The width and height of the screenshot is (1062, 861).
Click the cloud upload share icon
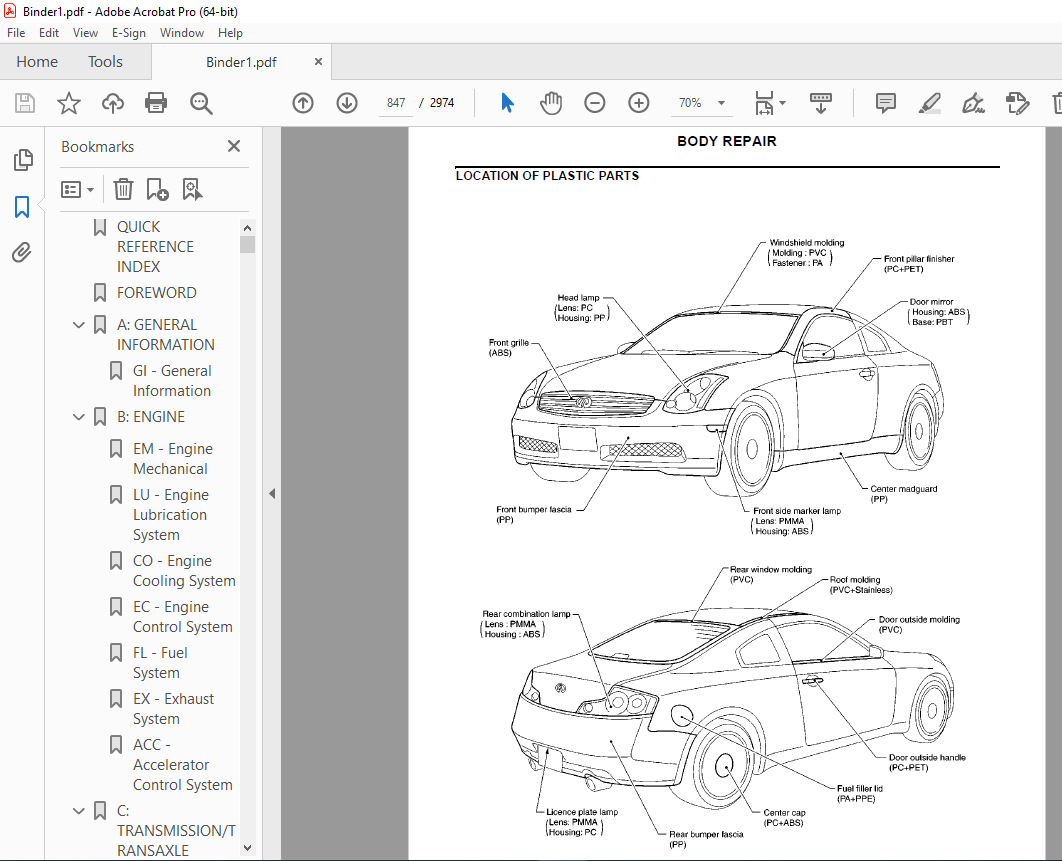pyautogui.click(x=112, y=103)
